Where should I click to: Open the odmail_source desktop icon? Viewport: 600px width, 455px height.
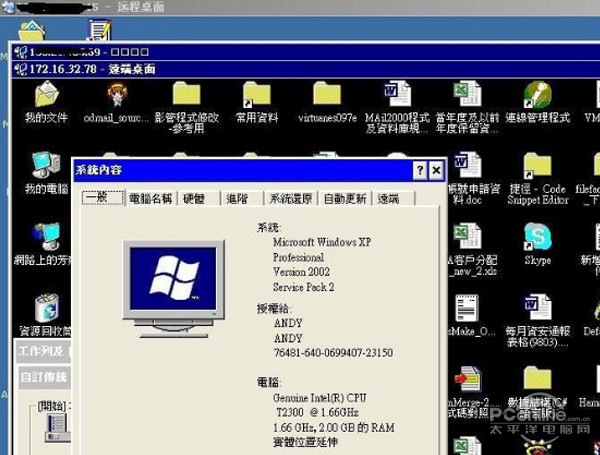tap(116, 96)
